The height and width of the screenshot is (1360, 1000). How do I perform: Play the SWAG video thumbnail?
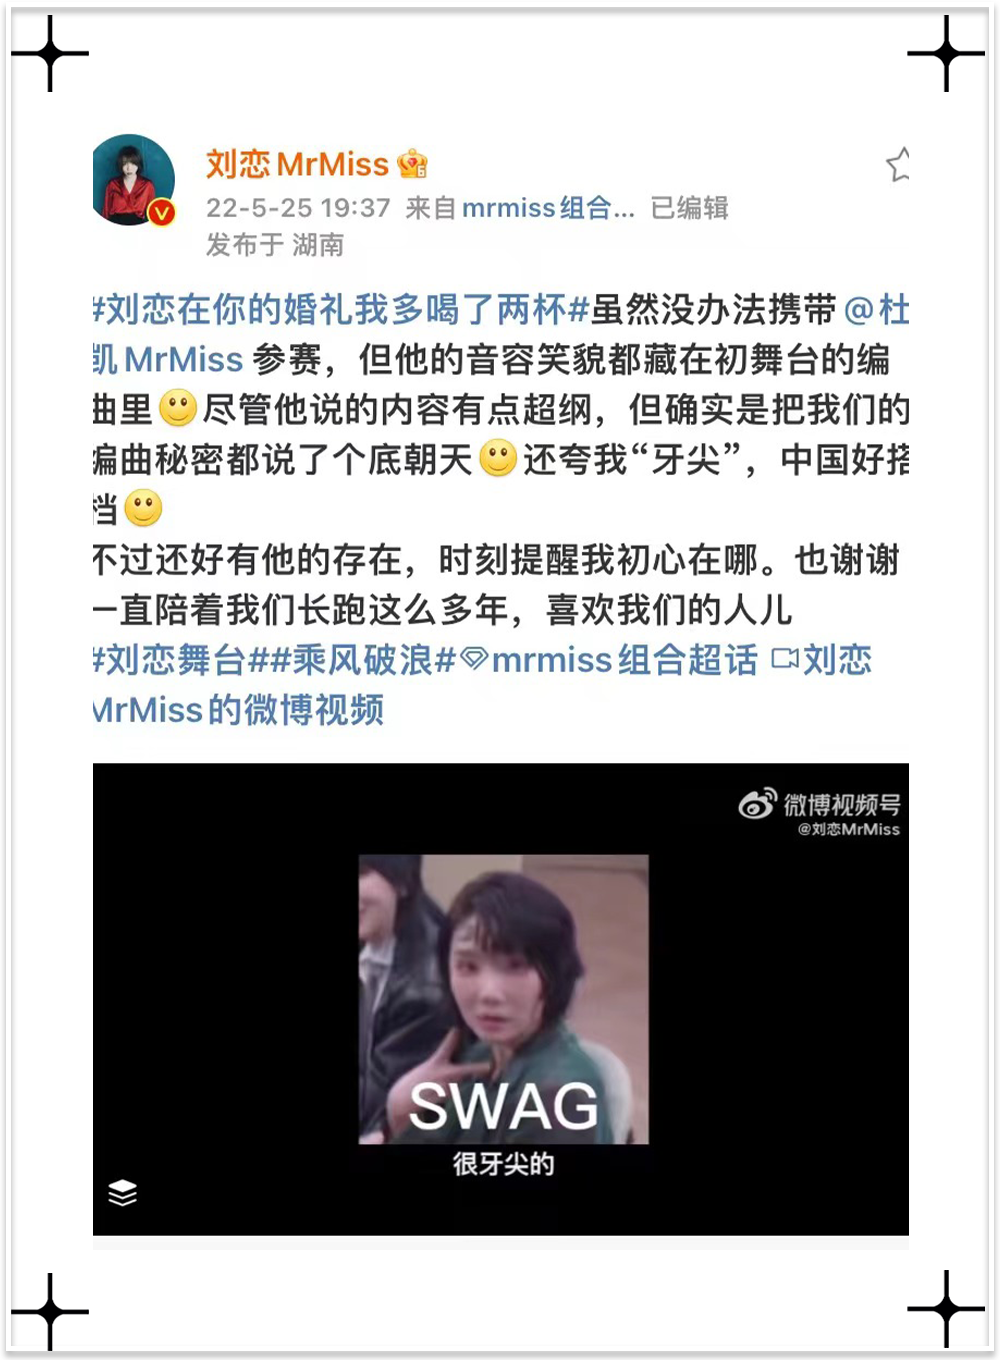click(503, 999)
